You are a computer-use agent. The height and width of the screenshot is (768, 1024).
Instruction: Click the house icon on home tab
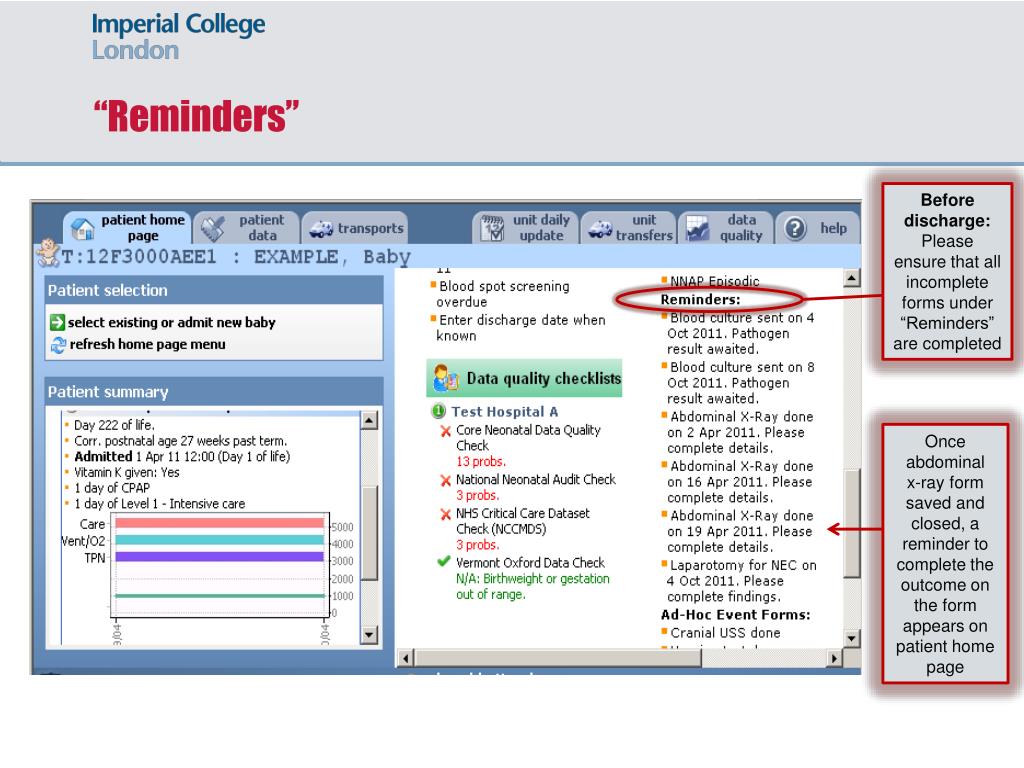coord(82,229)
